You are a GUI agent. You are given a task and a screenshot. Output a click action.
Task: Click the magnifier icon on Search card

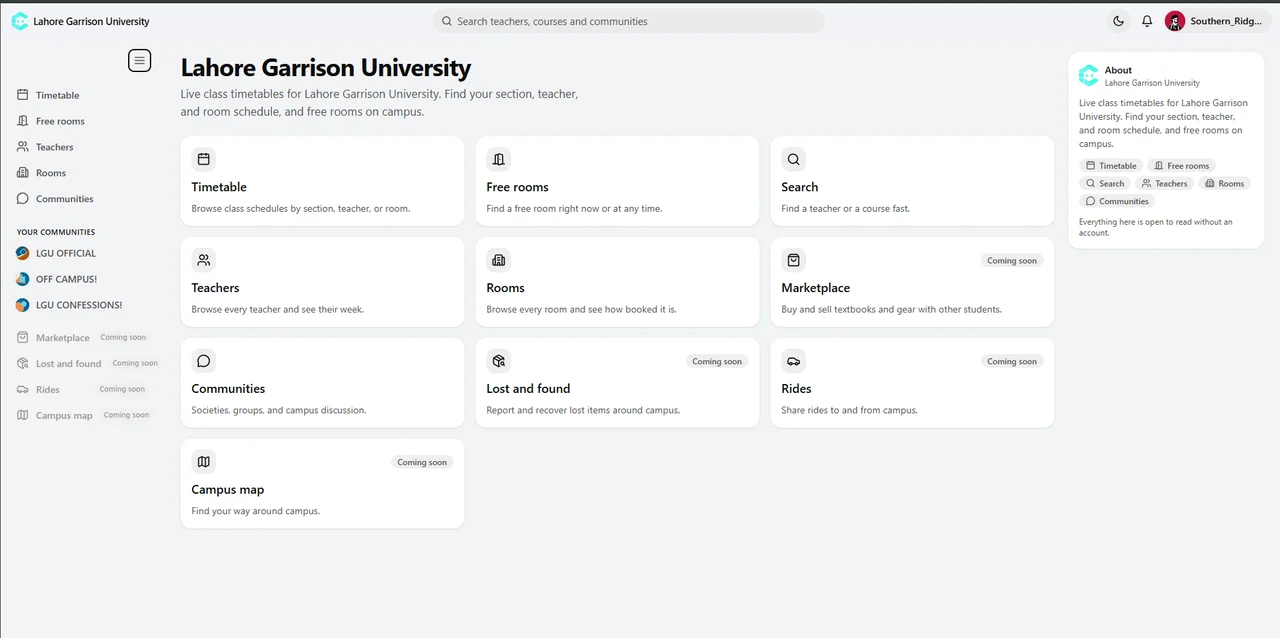pyautogui.click(x=794, y=159)
